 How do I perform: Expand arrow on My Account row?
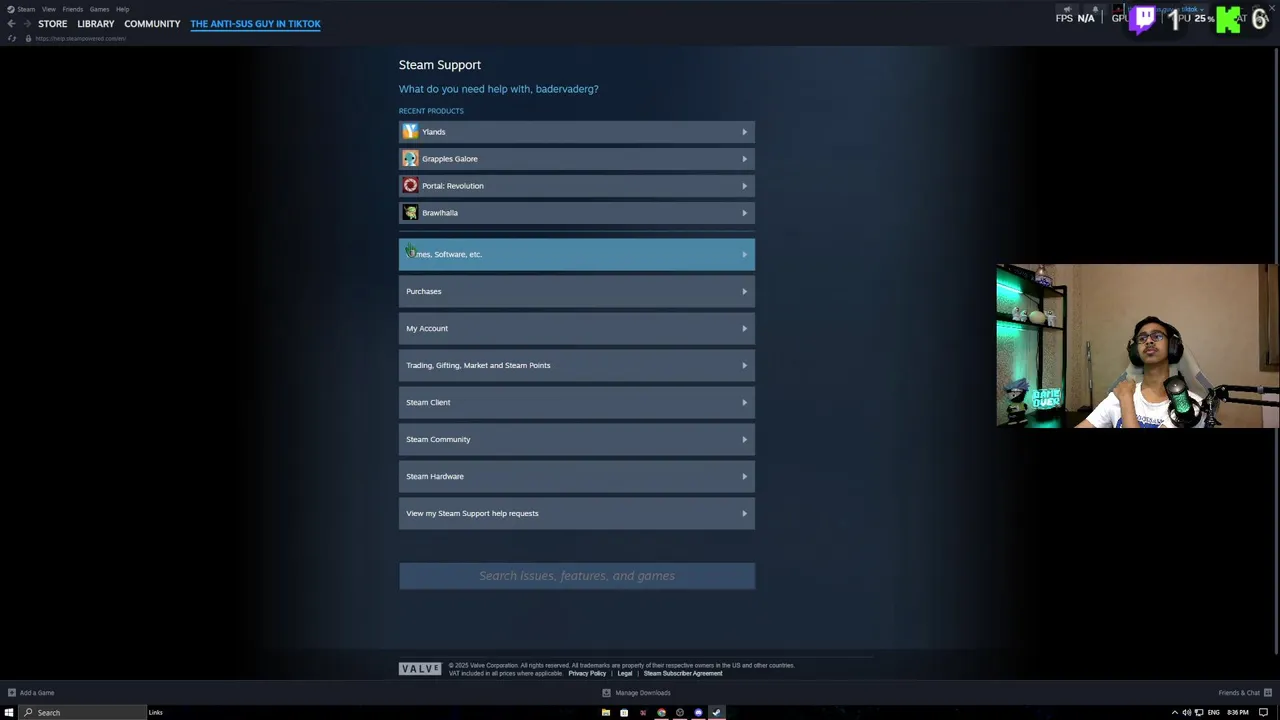coord(744,328)
